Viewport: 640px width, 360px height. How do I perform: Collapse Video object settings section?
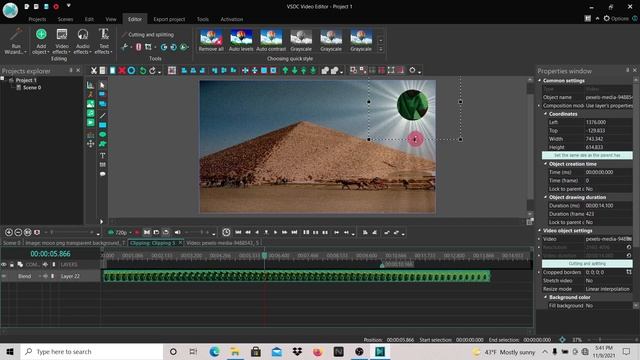540,231
